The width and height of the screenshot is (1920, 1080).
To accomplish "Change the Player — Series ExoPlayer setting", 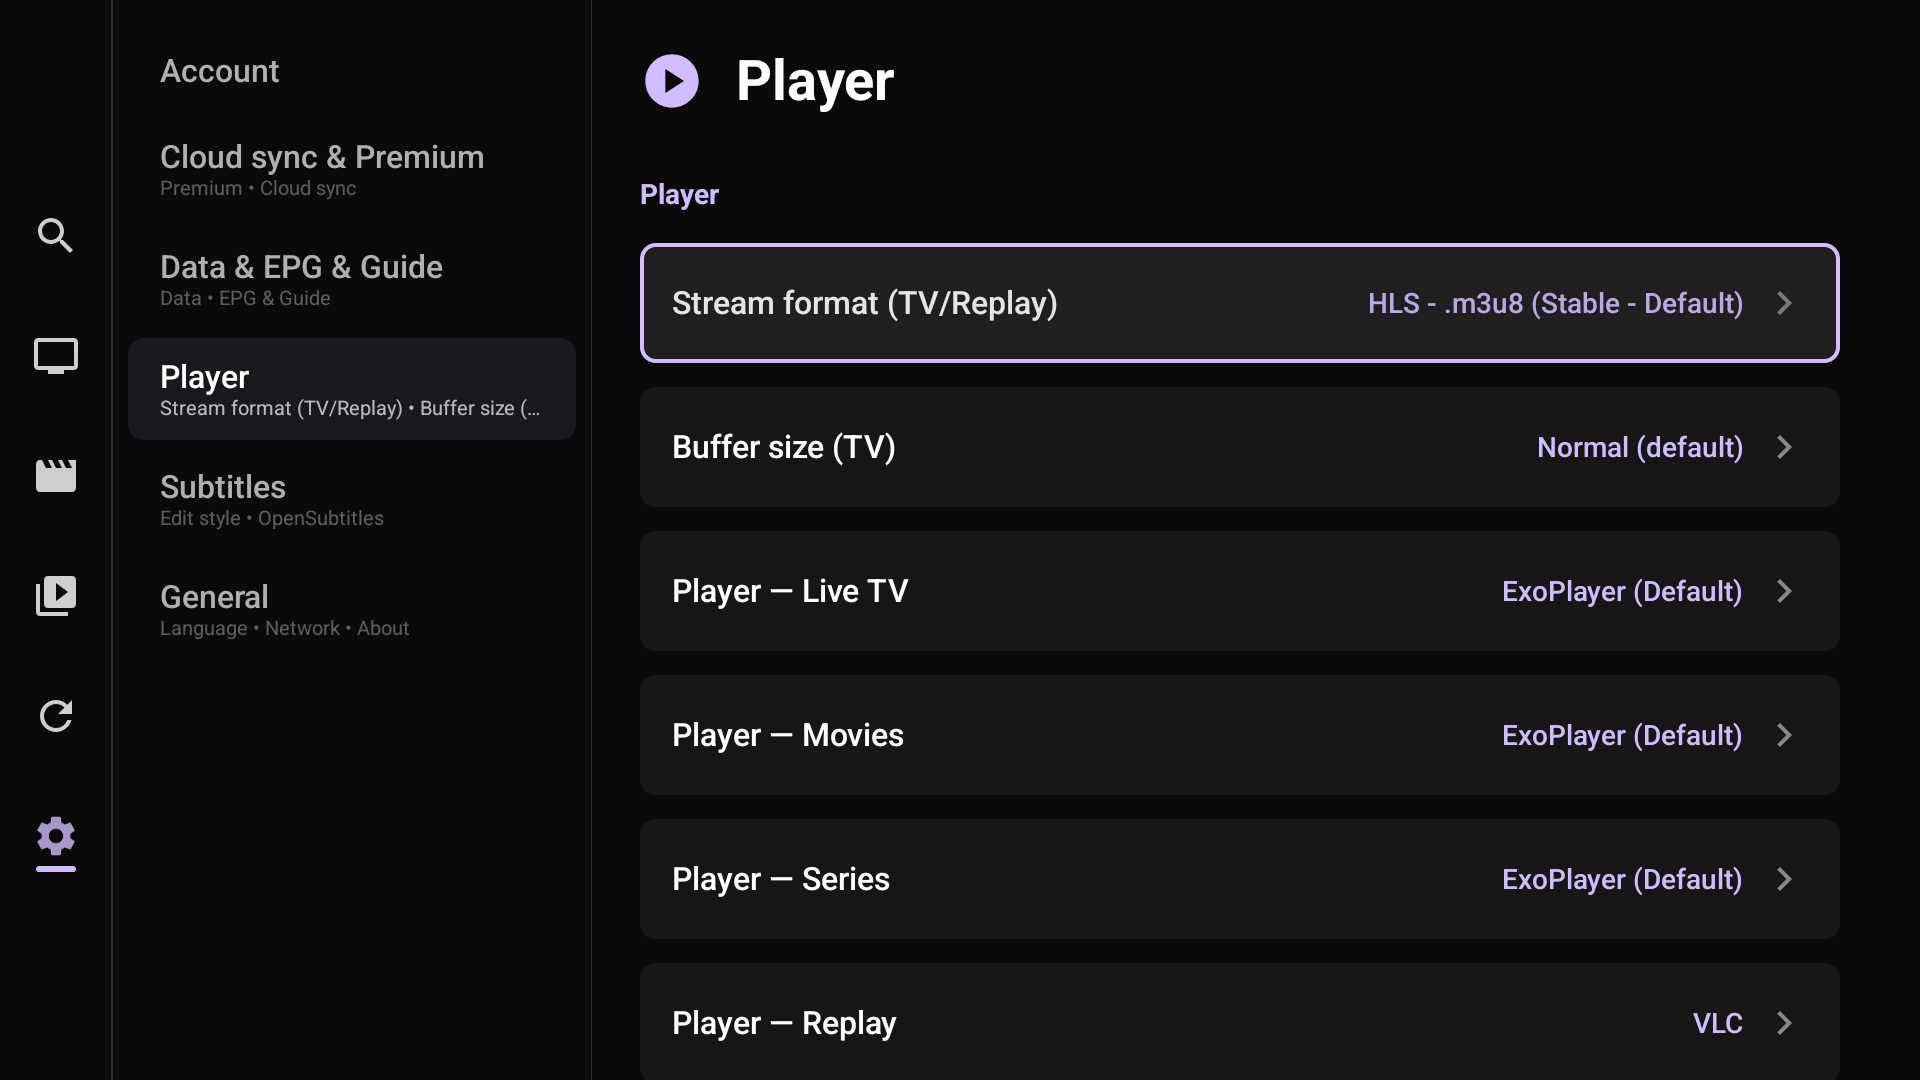I will (1621, 879).
